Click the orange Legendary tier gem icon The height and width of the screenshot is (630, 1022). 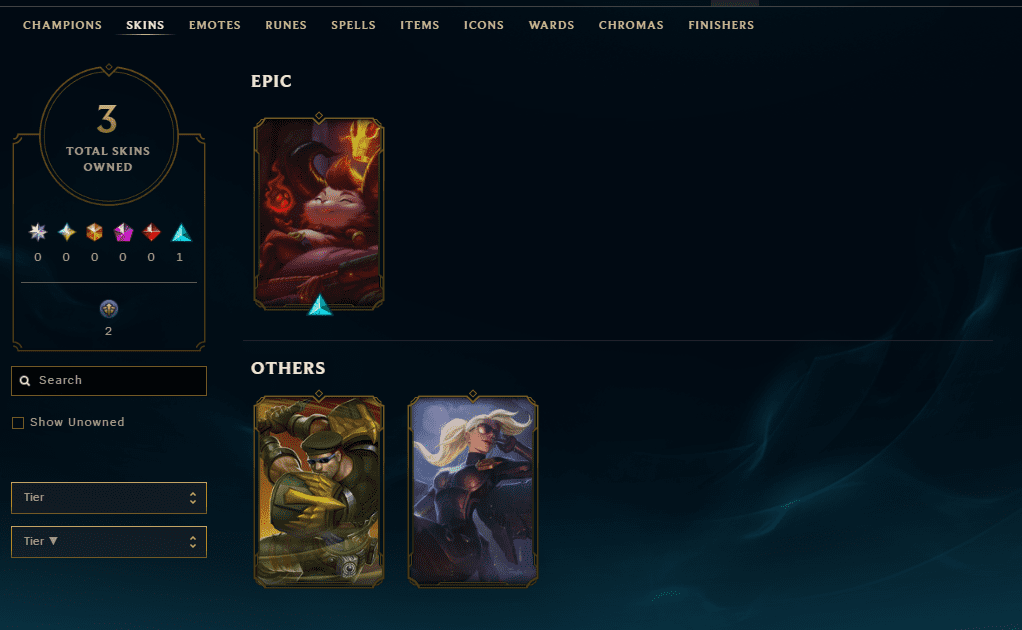[95, 232]
